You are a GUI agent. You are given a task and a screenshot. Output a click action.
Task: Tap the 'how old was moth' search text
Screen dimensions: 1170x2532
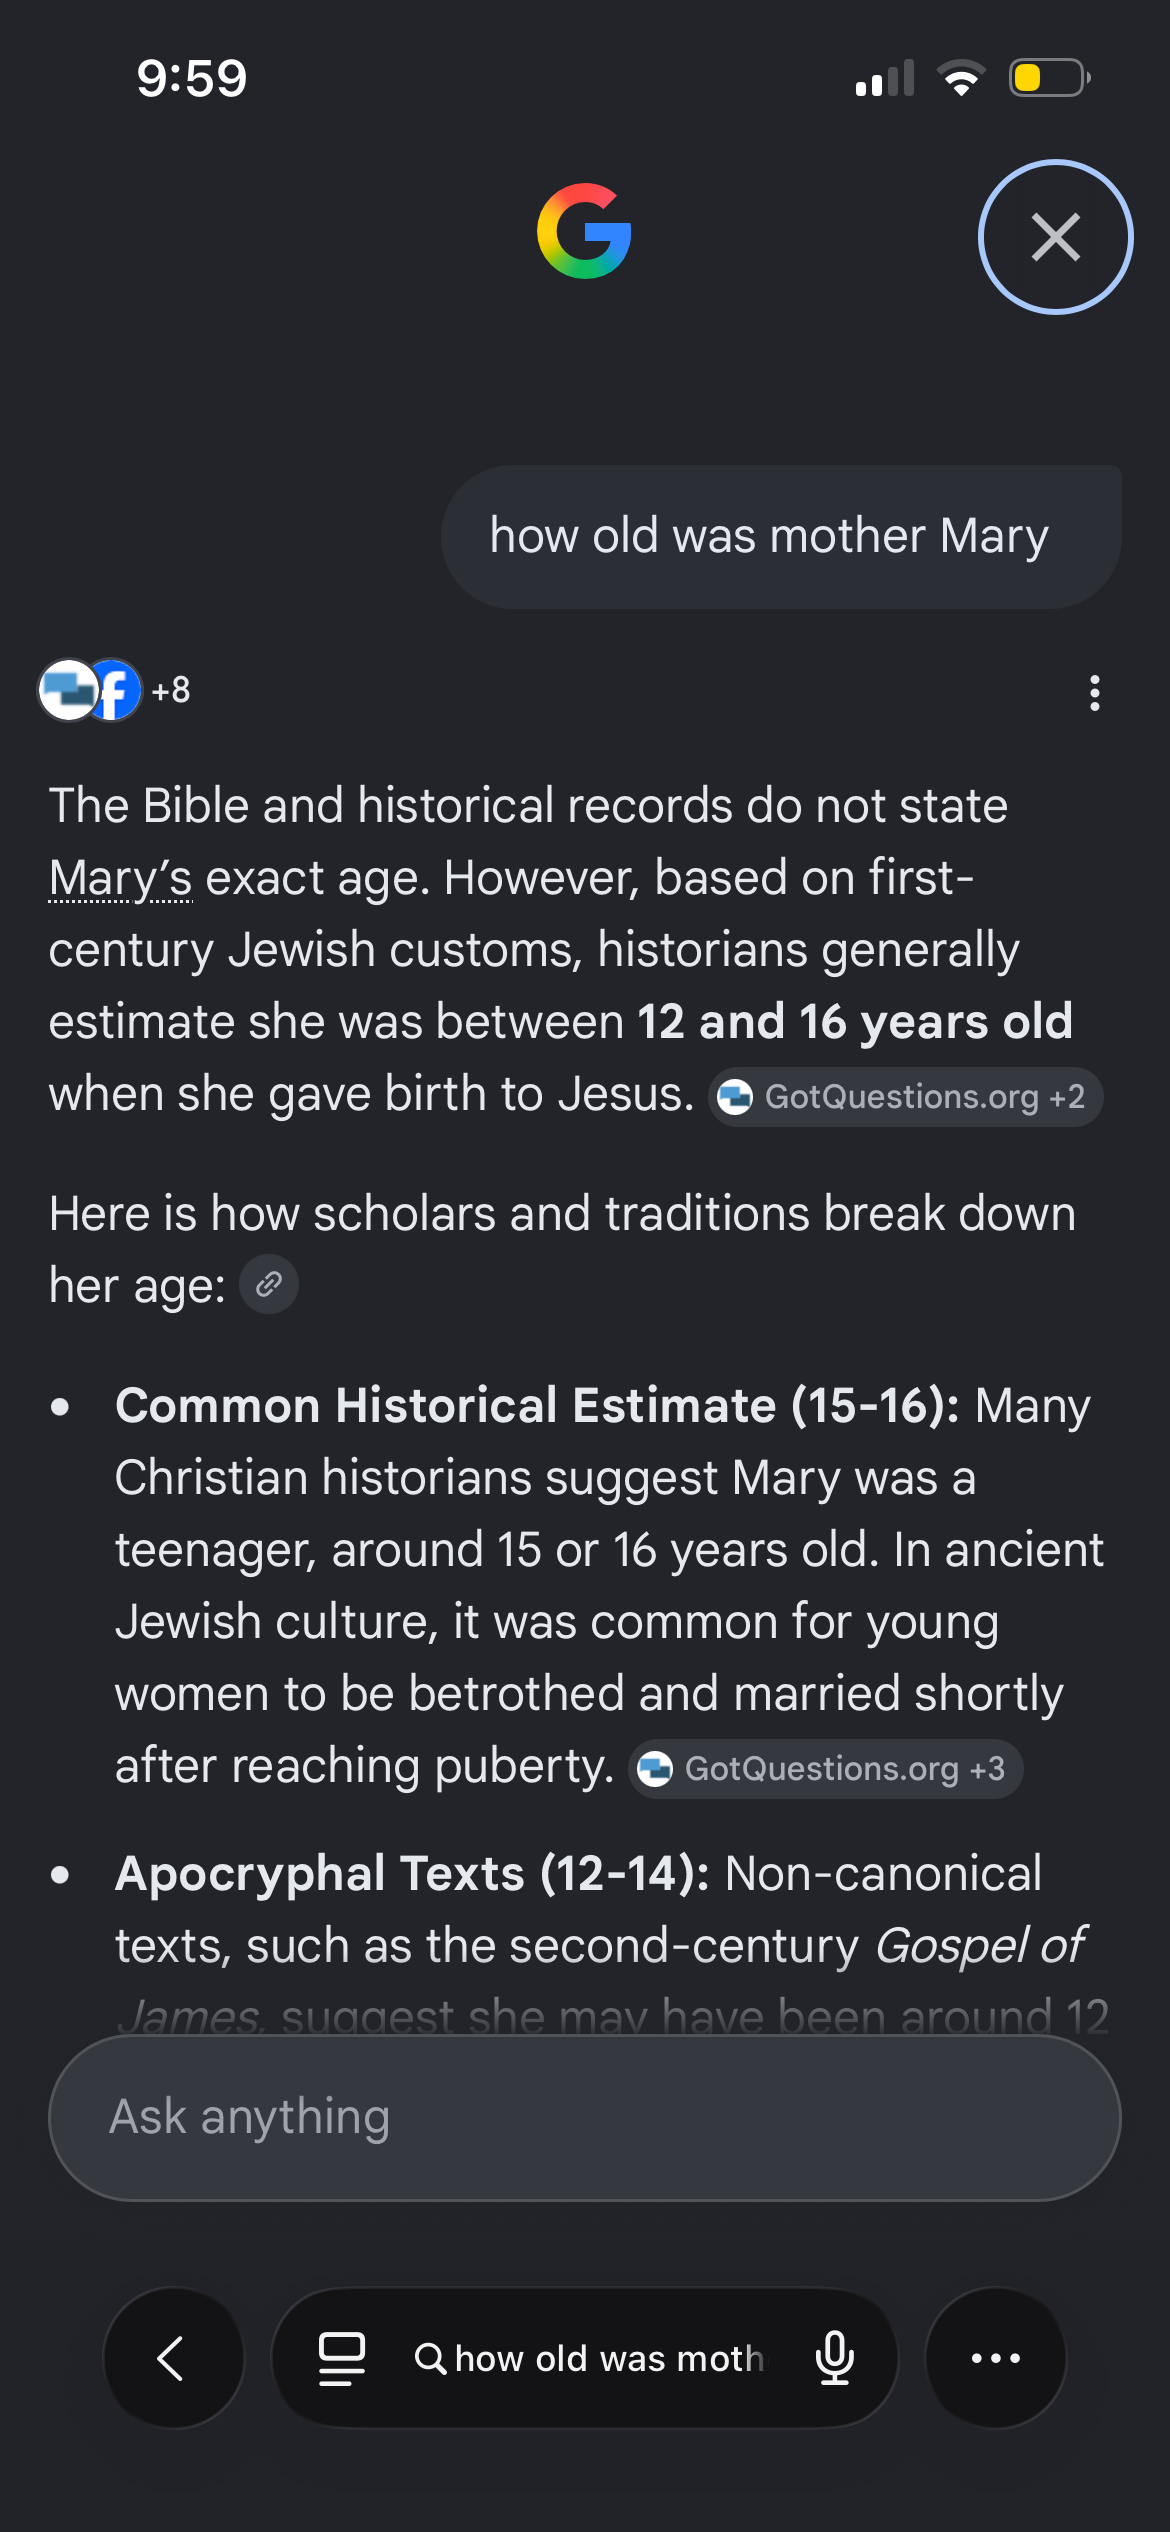click(609, 2358)
